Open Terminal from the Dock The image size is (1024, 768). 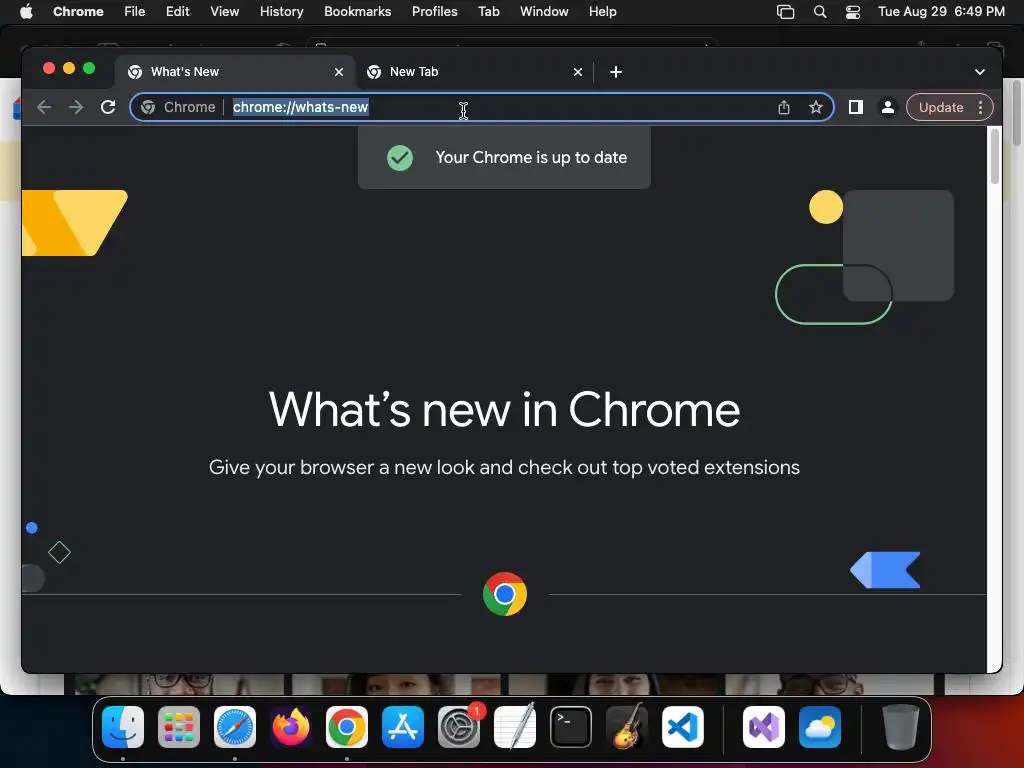click(571, 727)
